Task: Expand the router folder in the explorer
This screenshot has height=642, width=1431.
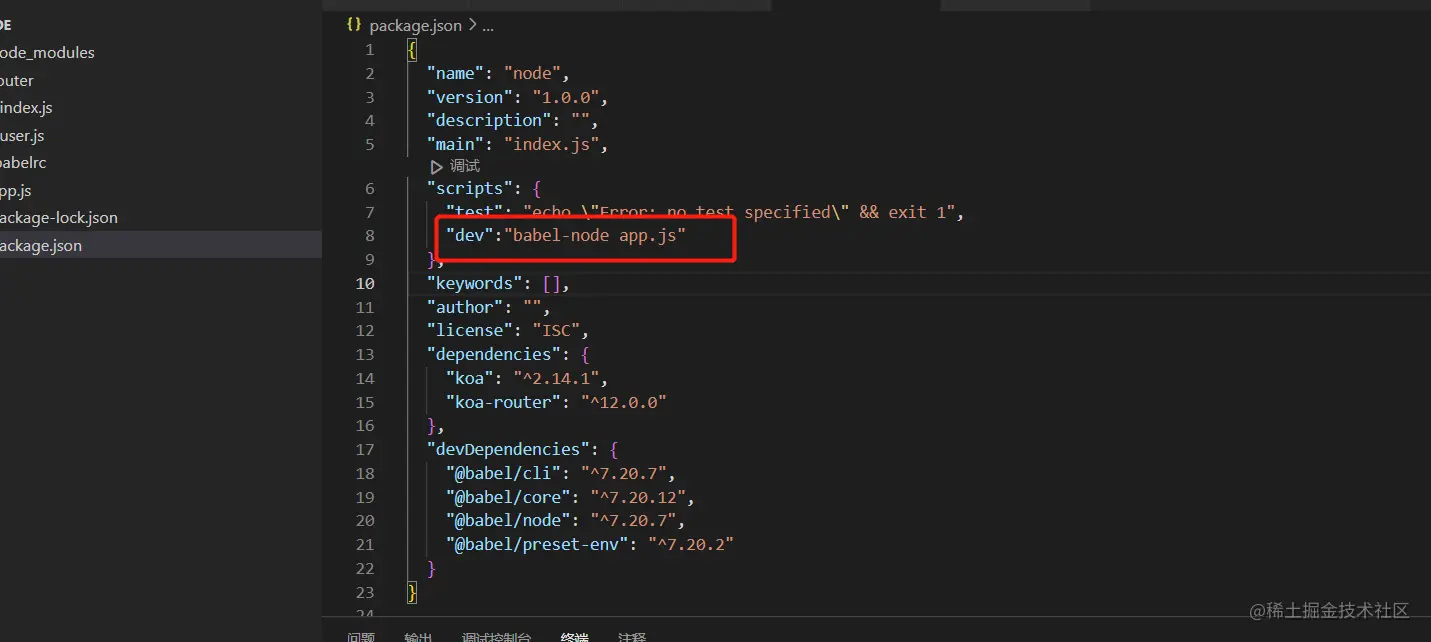Action: [17, 81]
